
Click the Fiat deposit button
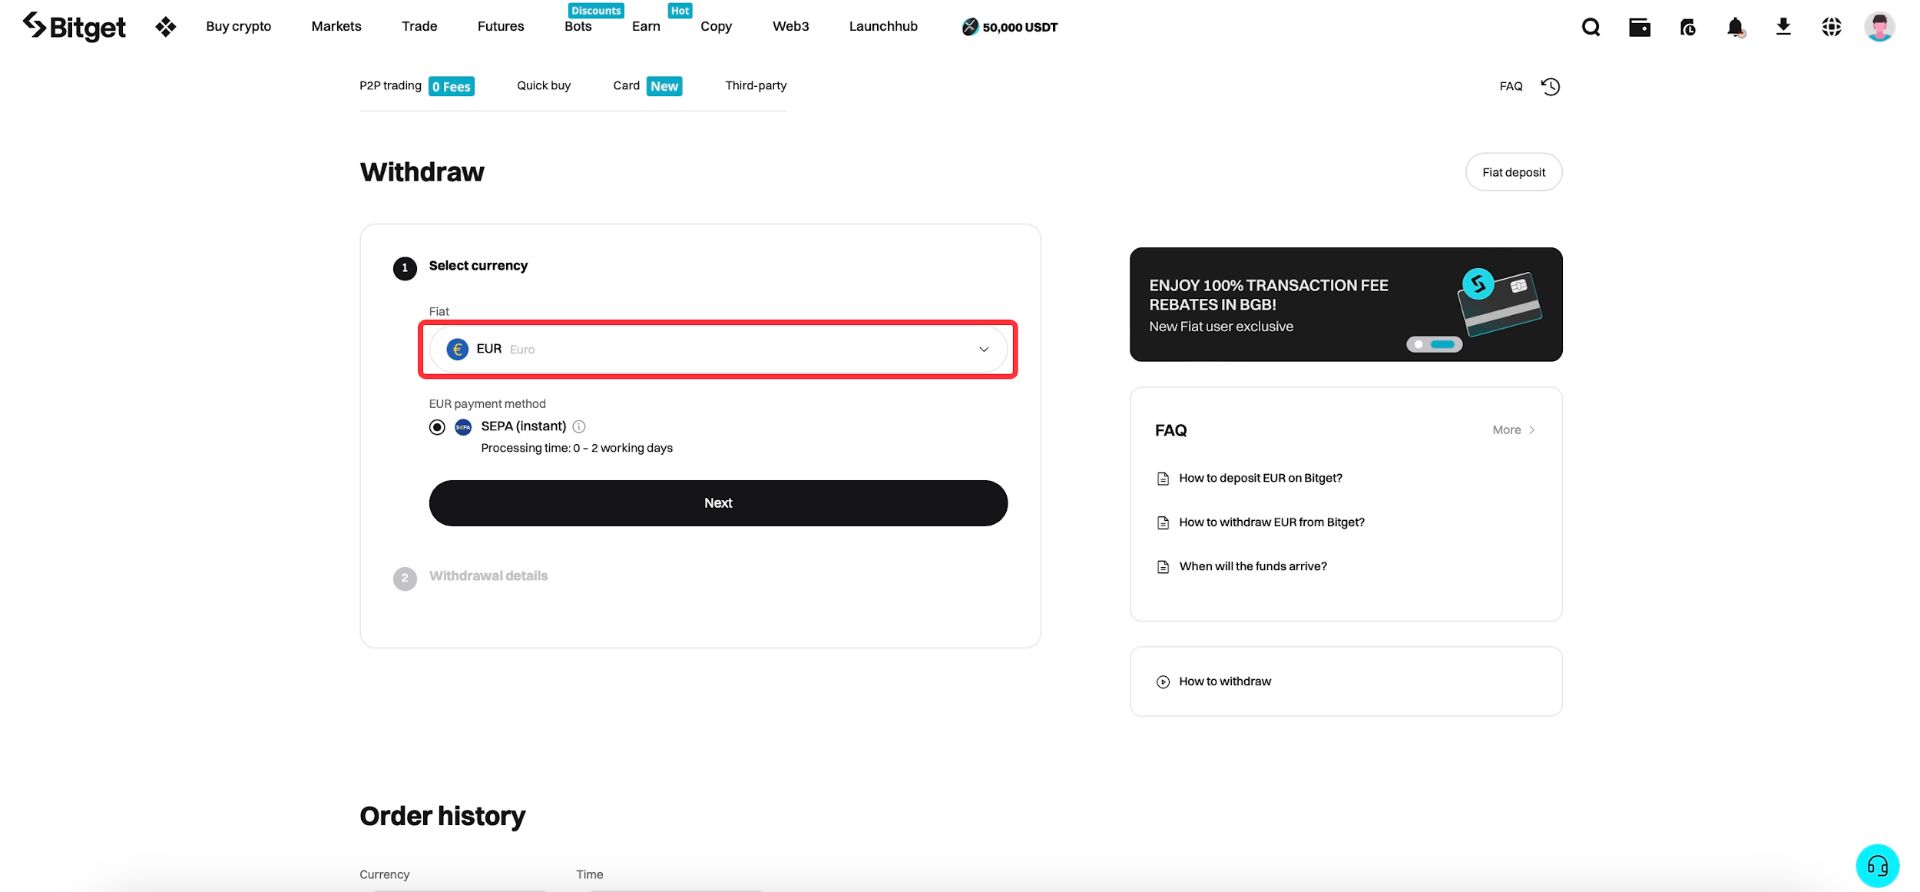click(x=1514, y=172)
